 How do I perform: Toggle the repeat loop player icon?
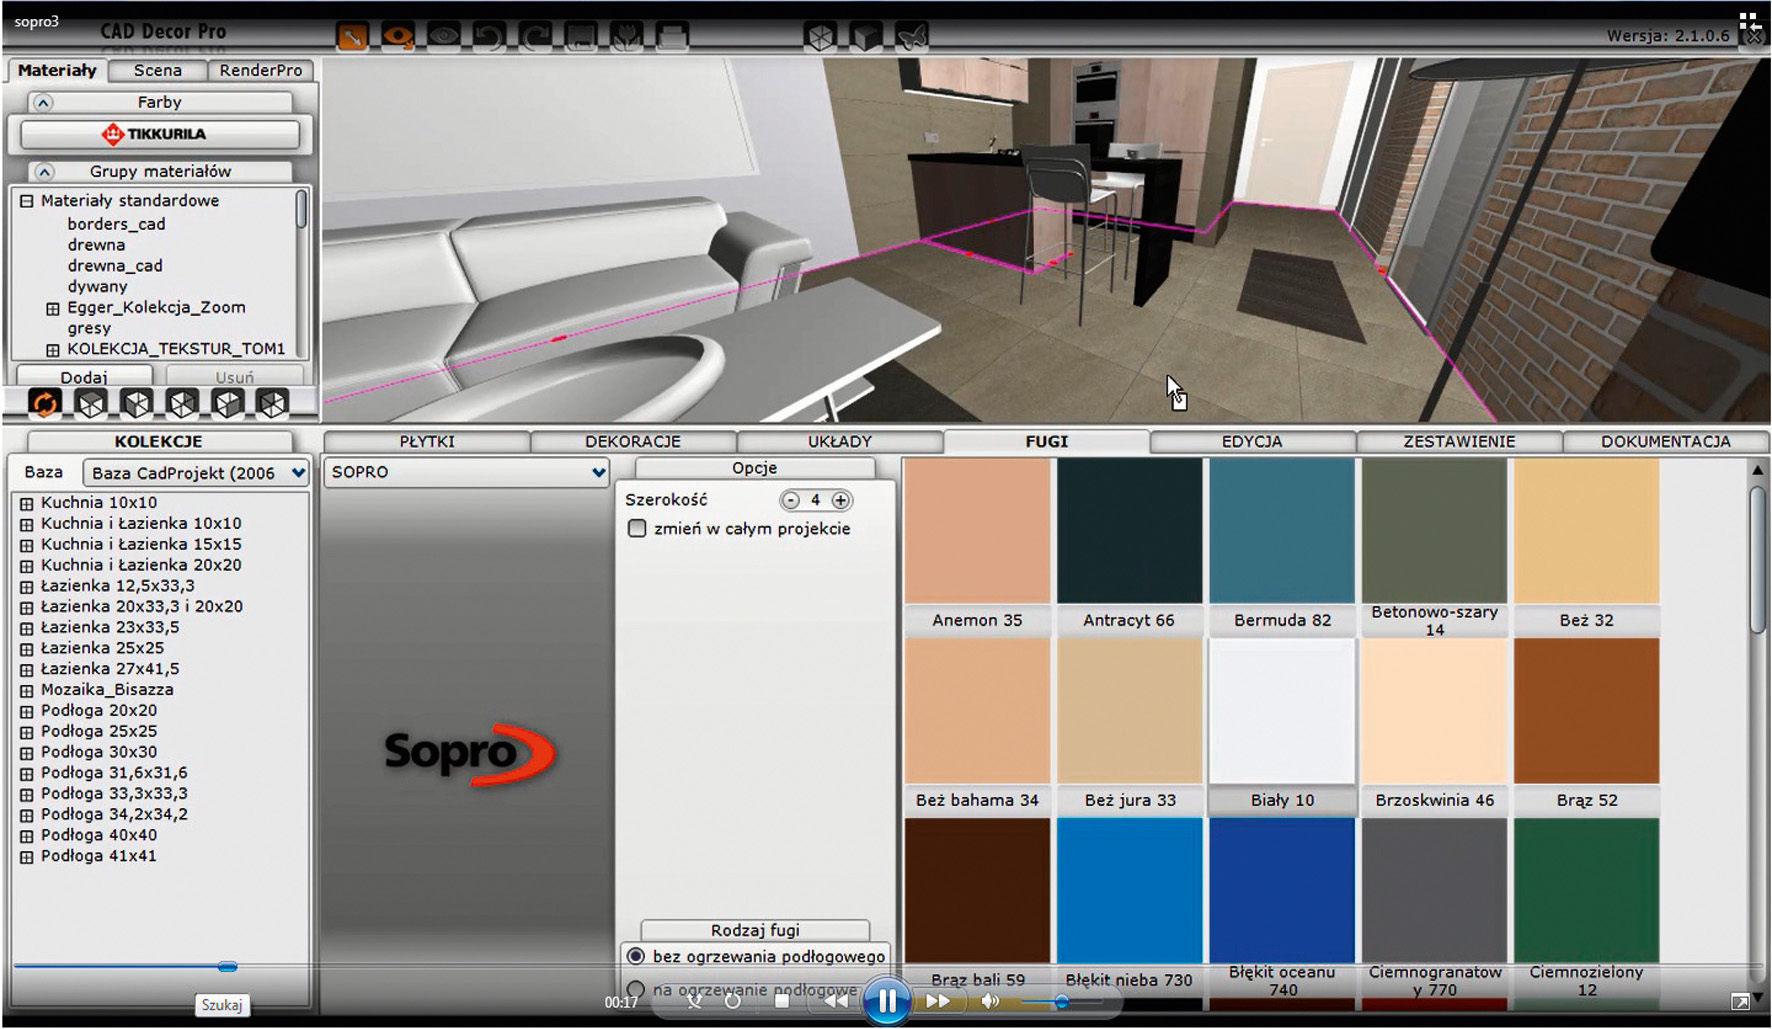pyautogui.click(x=733, y=1001)
